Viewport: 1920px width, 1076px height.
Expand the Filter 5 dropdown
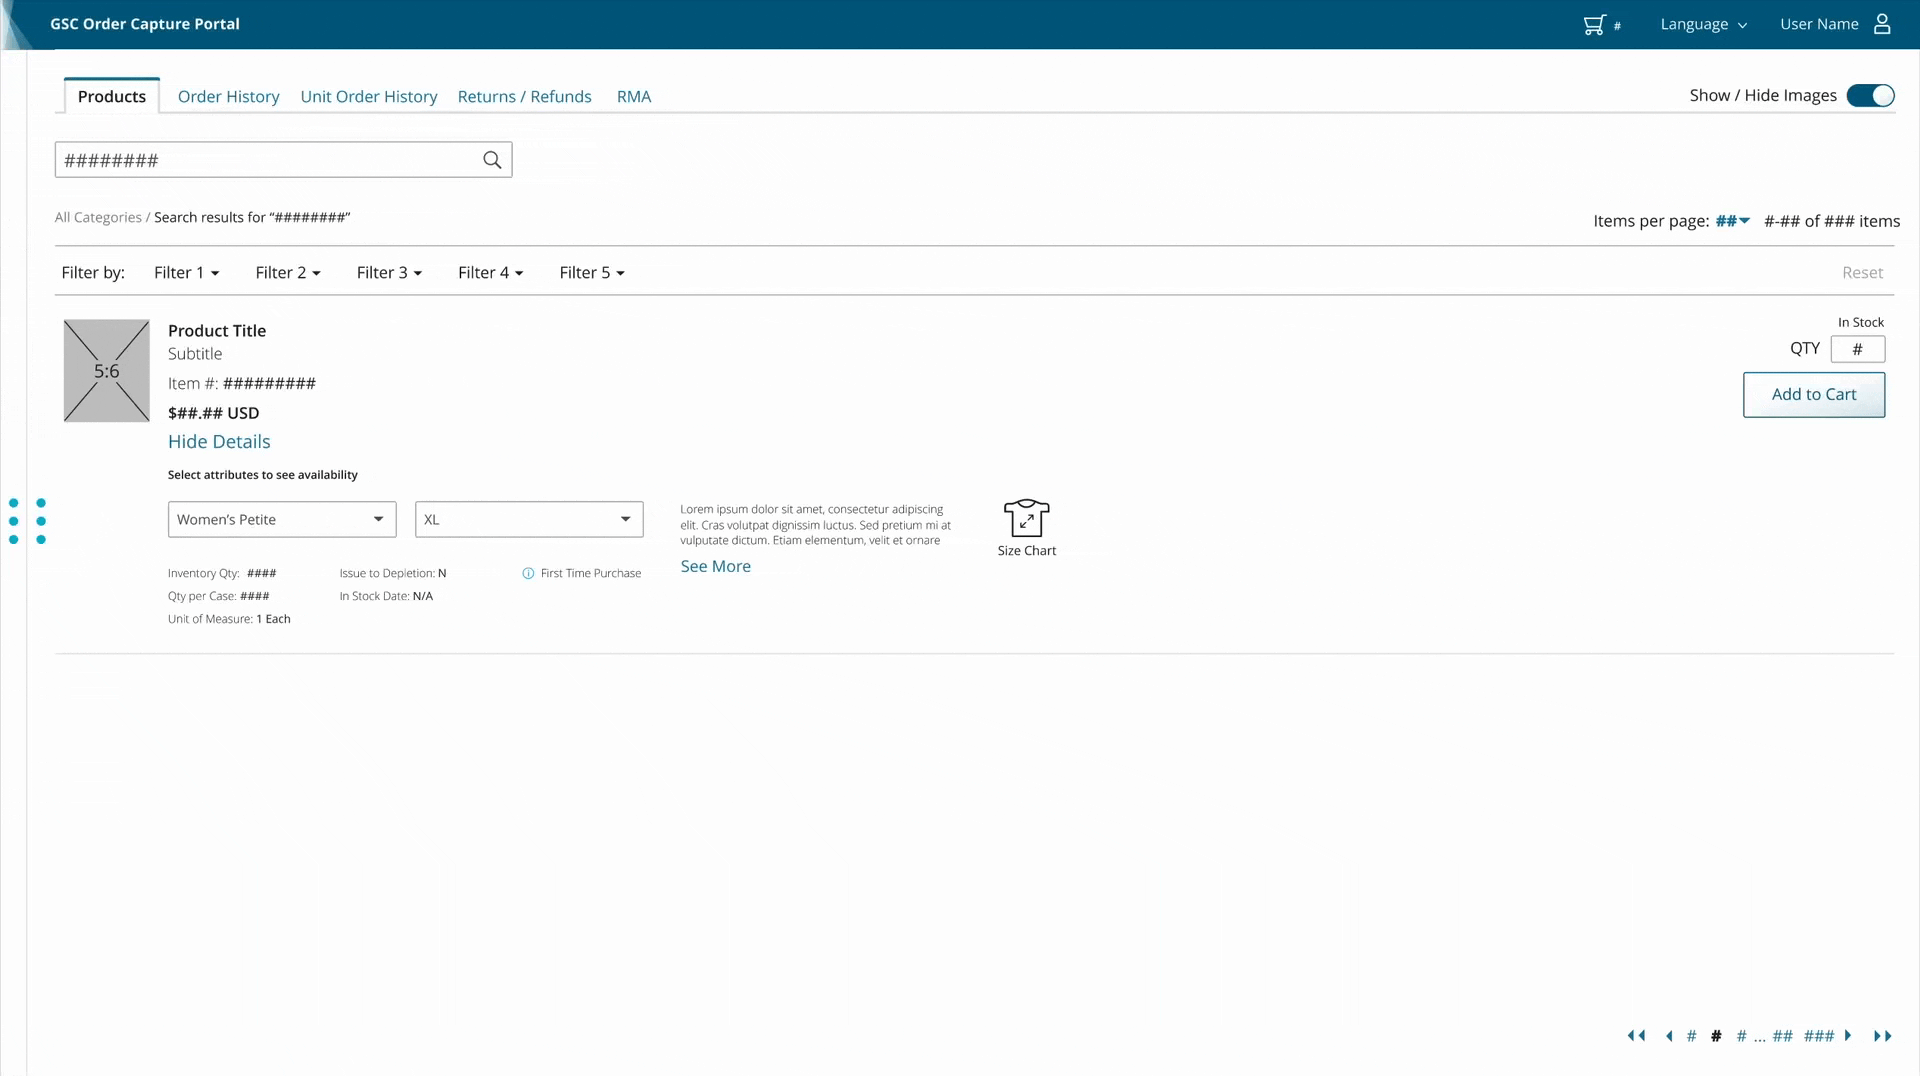click(x=592, y=273)
